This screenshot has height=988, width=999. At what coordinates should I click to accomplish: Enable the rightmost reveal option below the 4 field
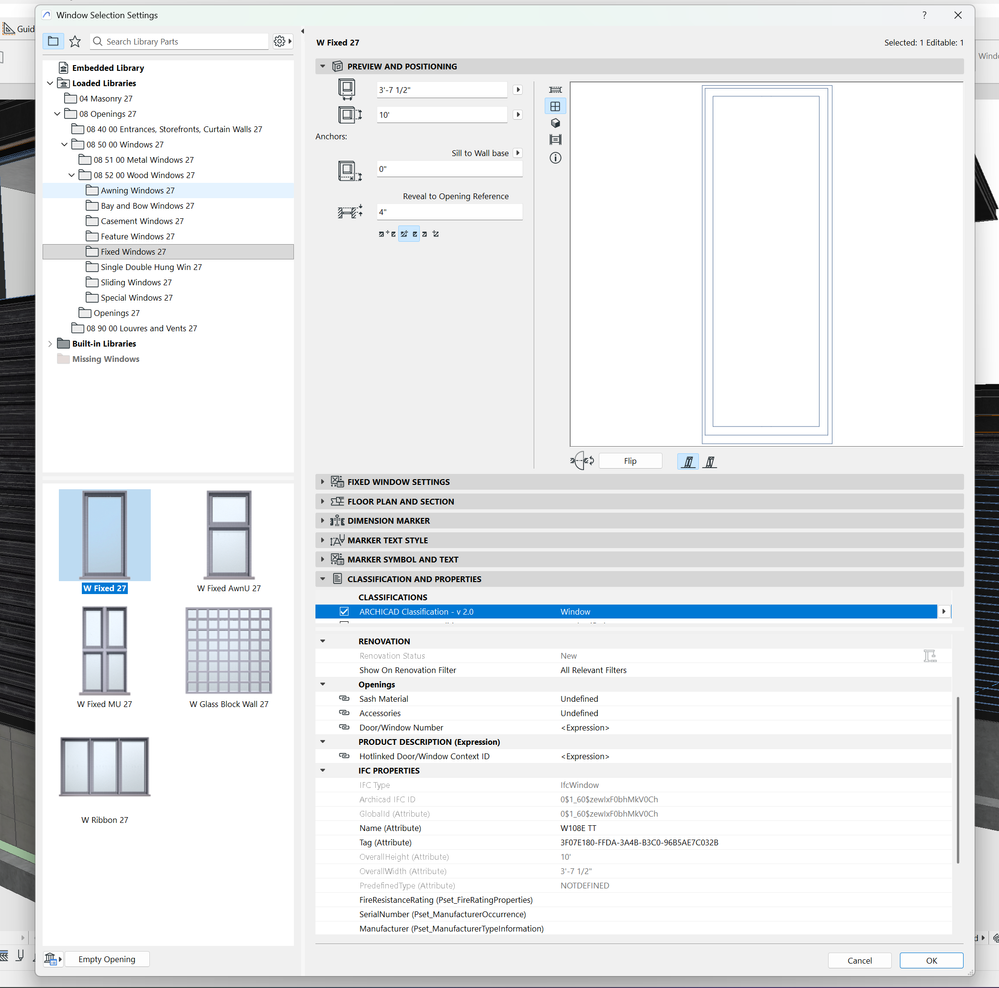(x=437, y=233)
